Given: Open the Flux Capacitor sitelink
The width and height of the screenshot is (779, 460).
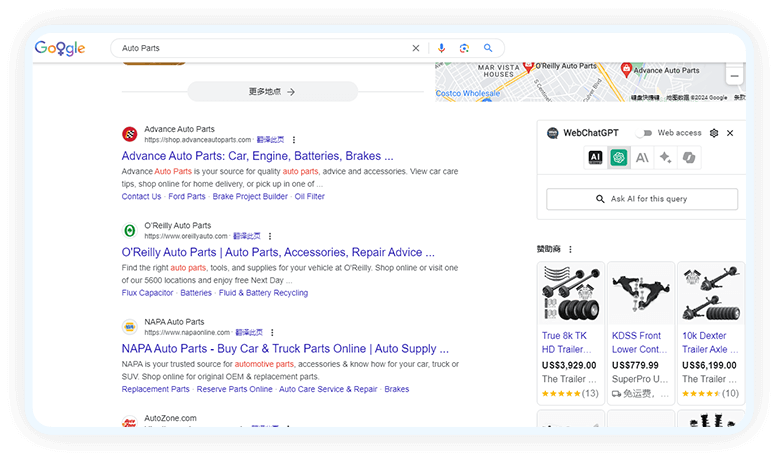Looking at the screenshot, I should point(148,293).
